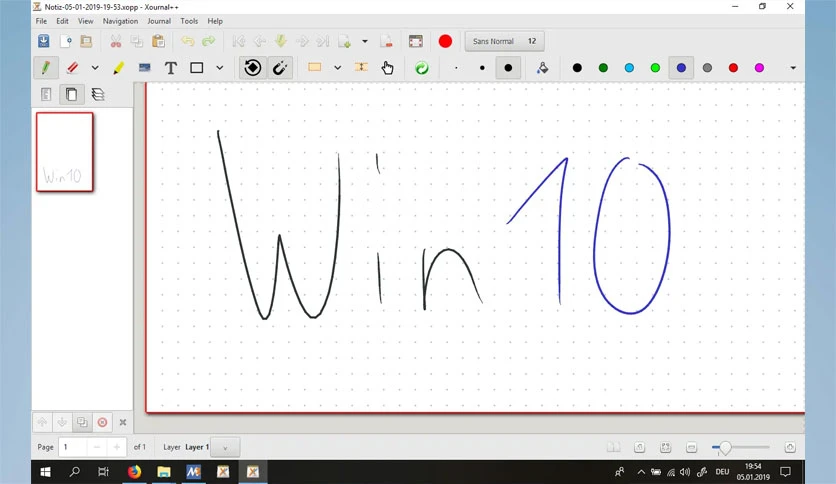
Task: Set pen thickness to fine
Action: point(456,68)
